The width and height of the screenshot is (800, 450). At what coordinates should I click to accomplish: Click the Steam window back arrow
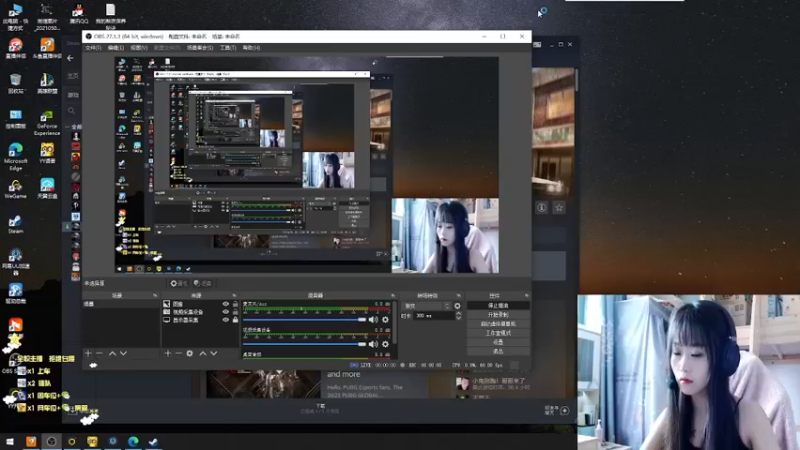pos(70,58)
